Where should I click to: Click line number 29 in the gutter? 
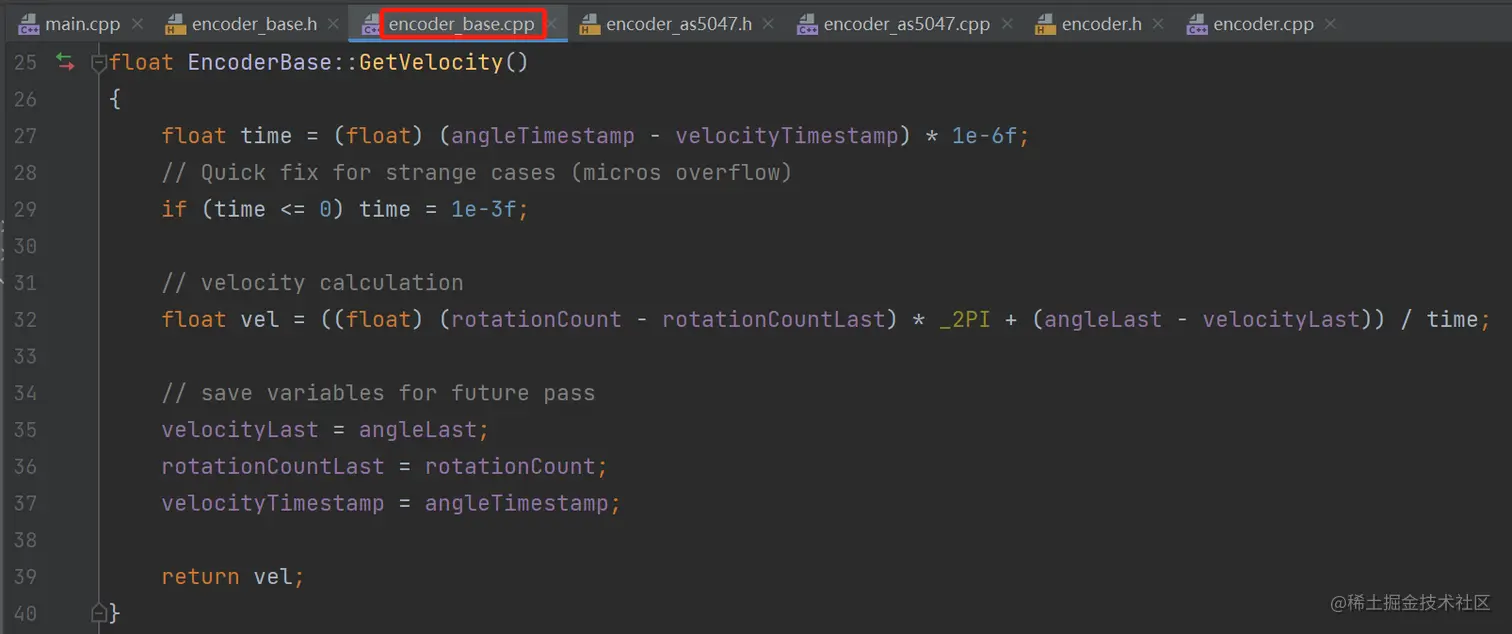[x=26, y=209]
